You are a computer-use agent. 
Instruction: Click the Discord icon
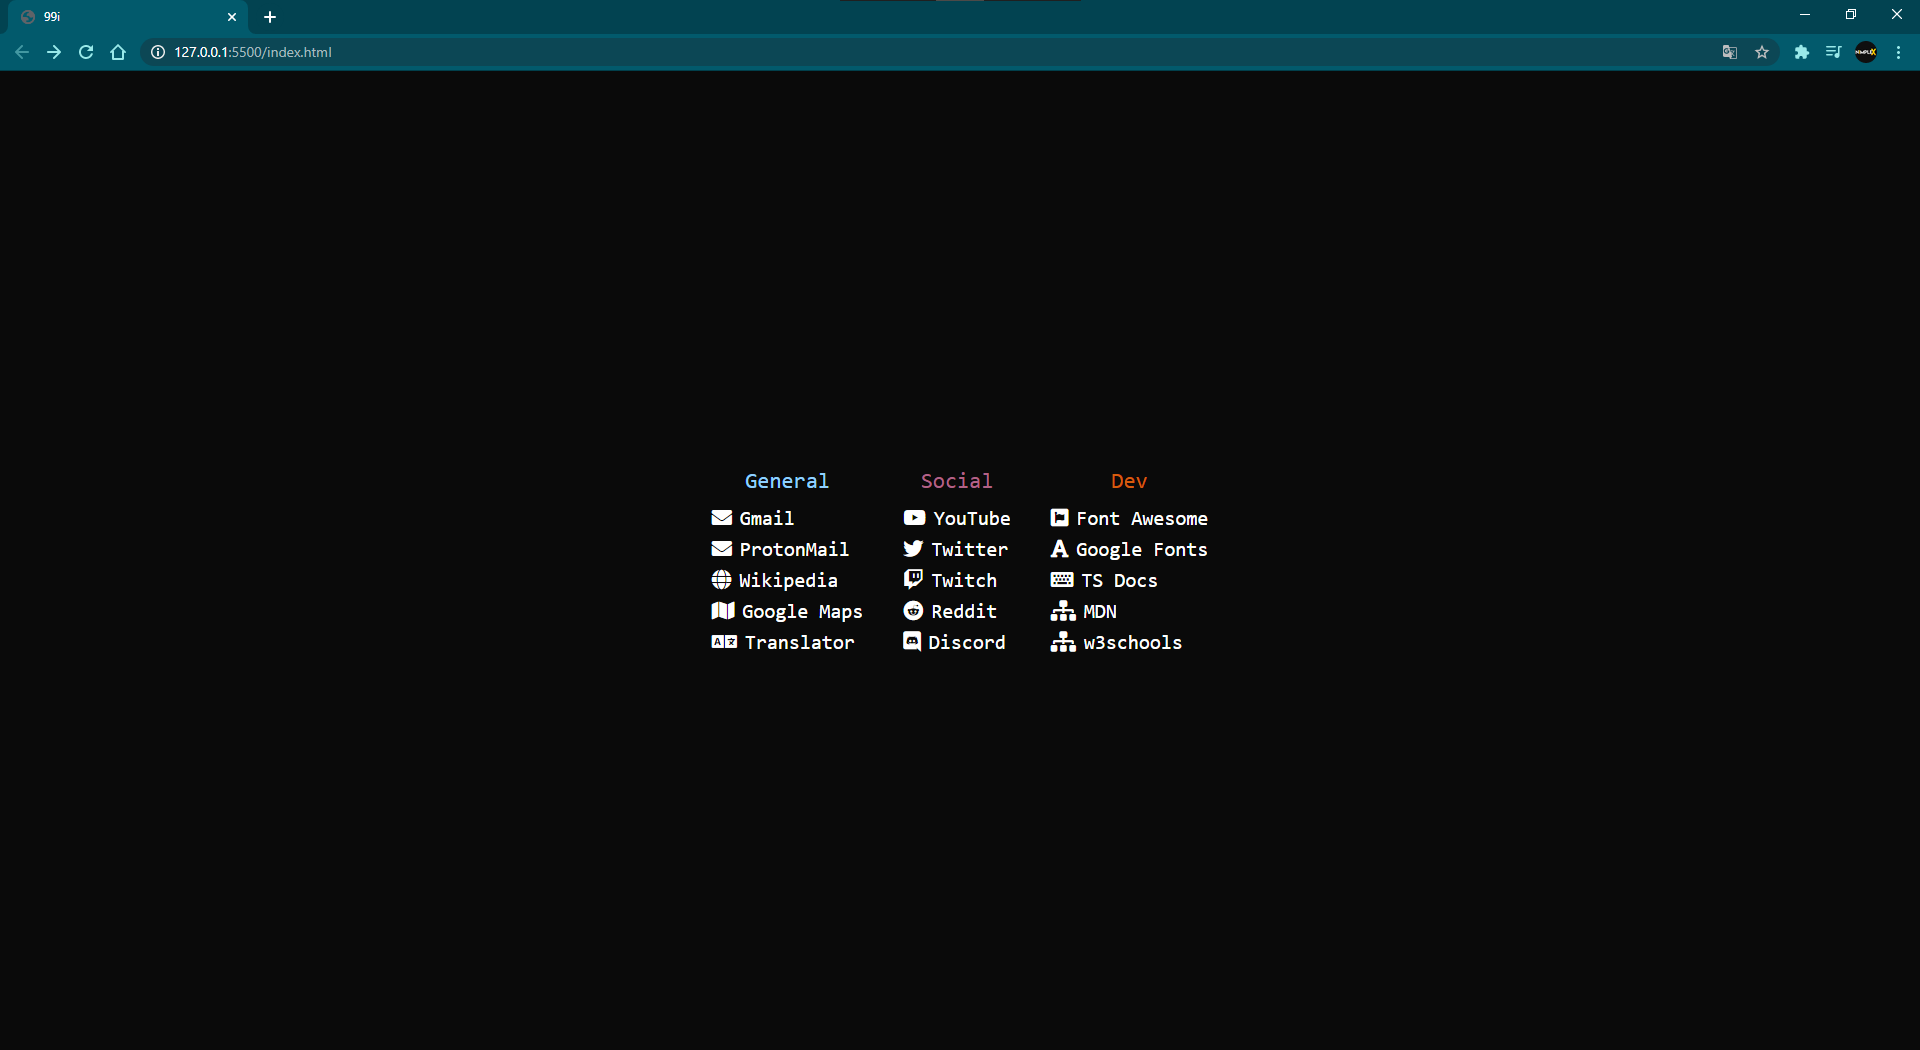911,642
